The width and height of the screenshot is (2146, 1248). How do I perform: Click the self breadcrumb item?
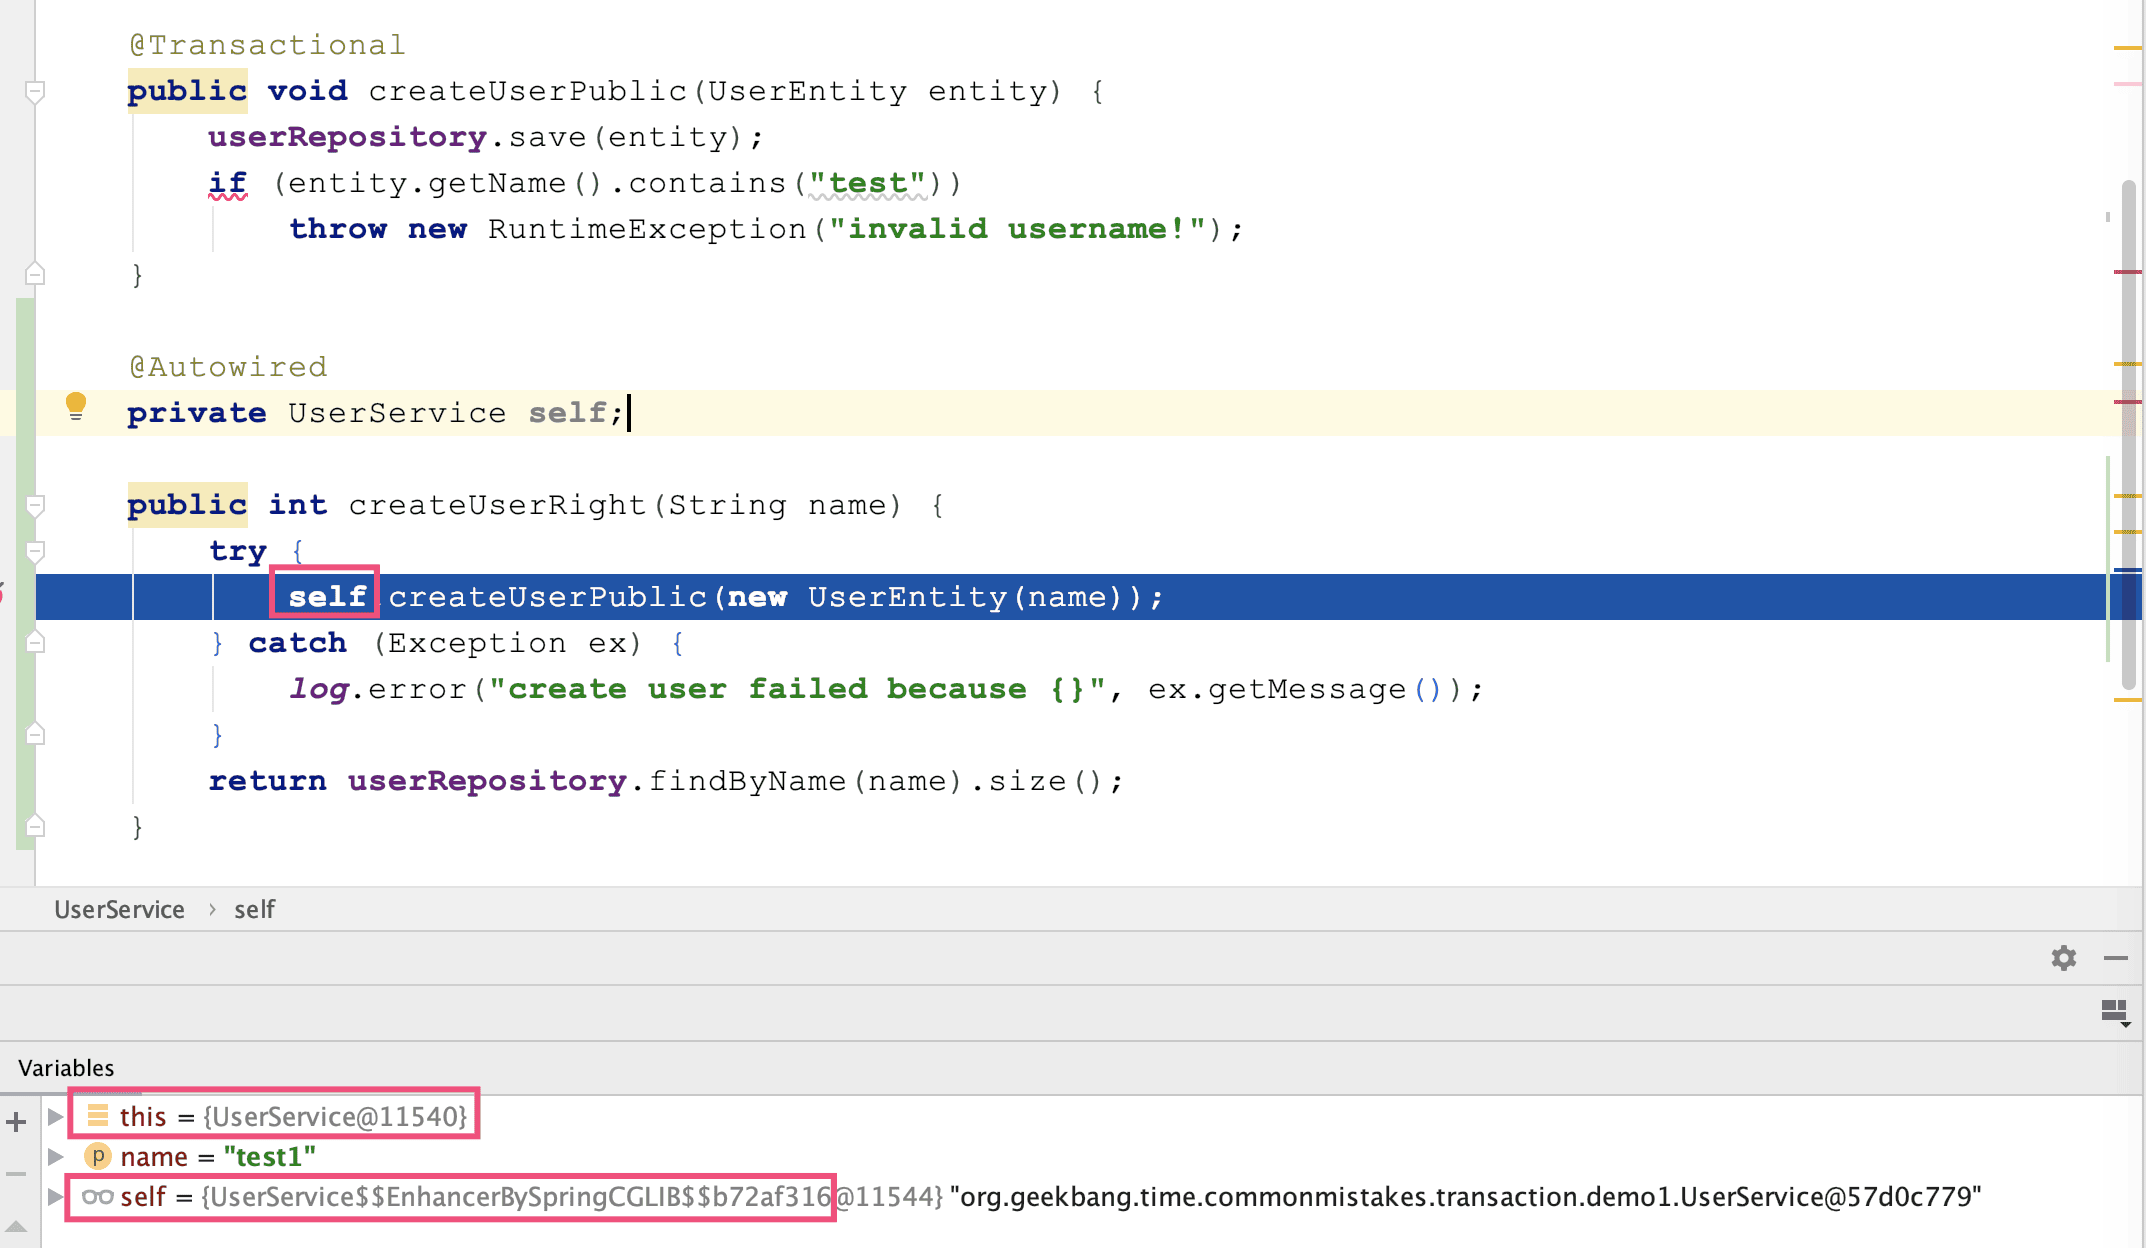coord(254,909)
